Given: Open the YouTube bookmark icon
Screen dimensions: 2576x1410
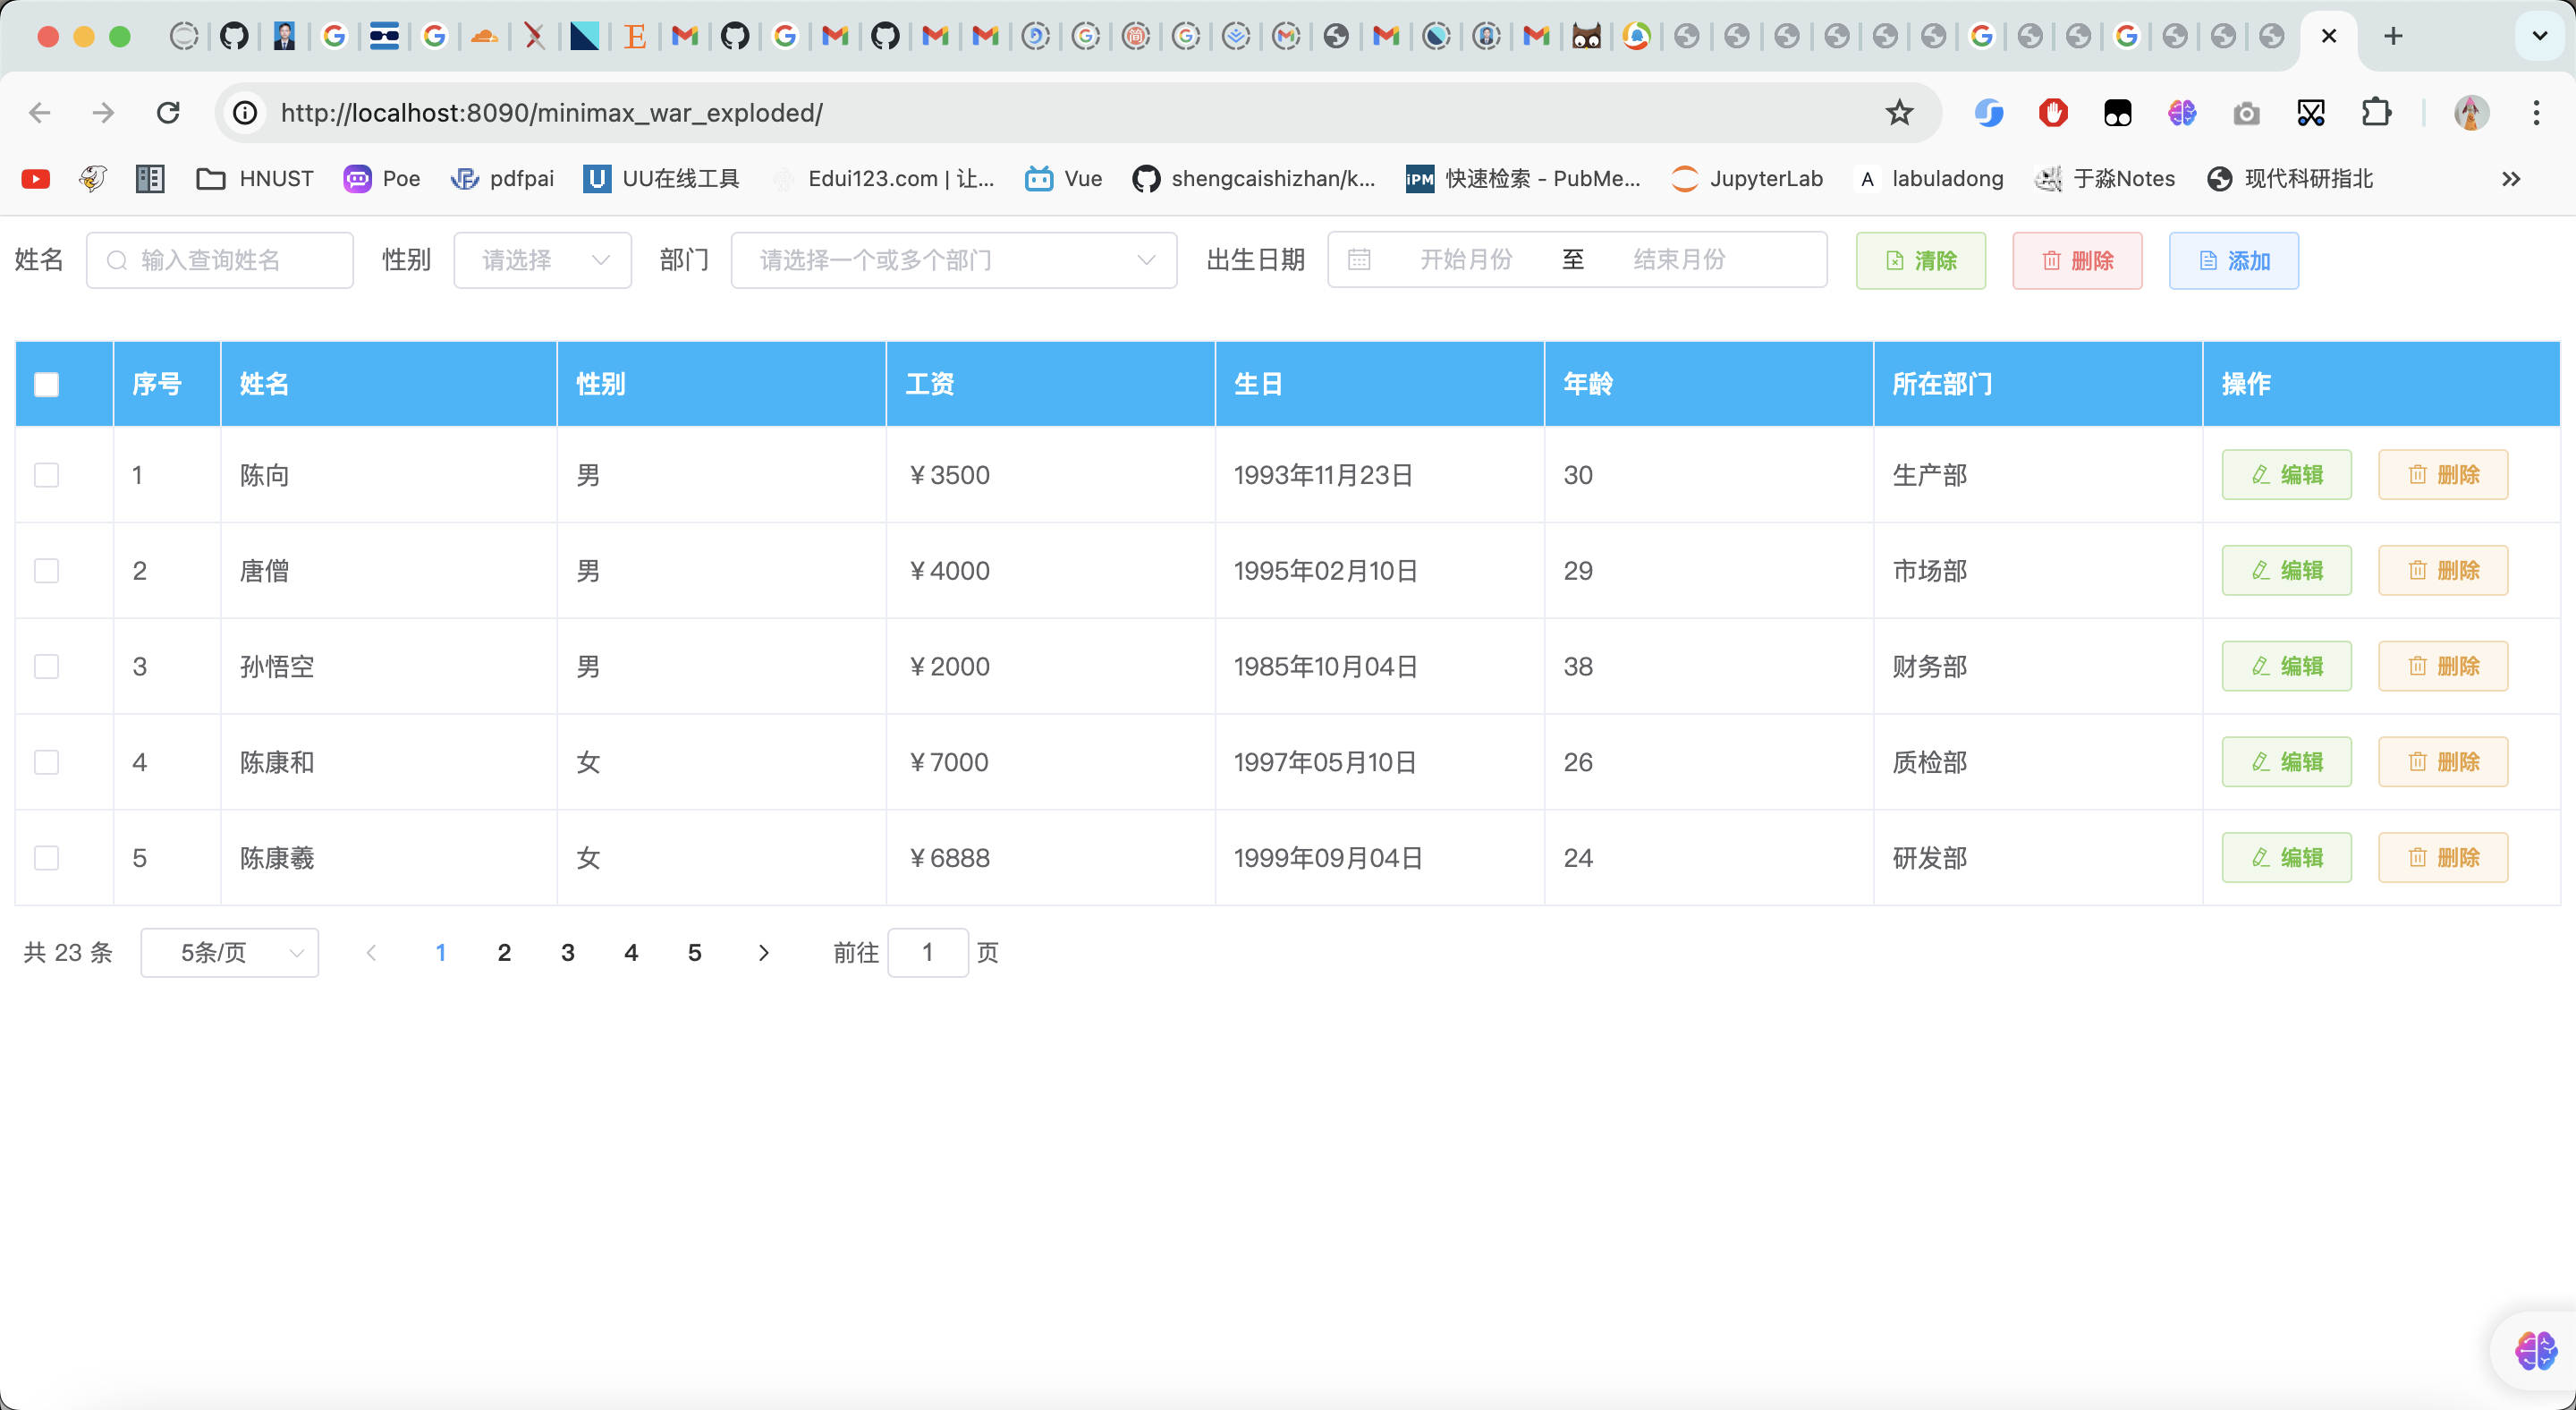Looking at the screenshot, I should coord(36,179).
